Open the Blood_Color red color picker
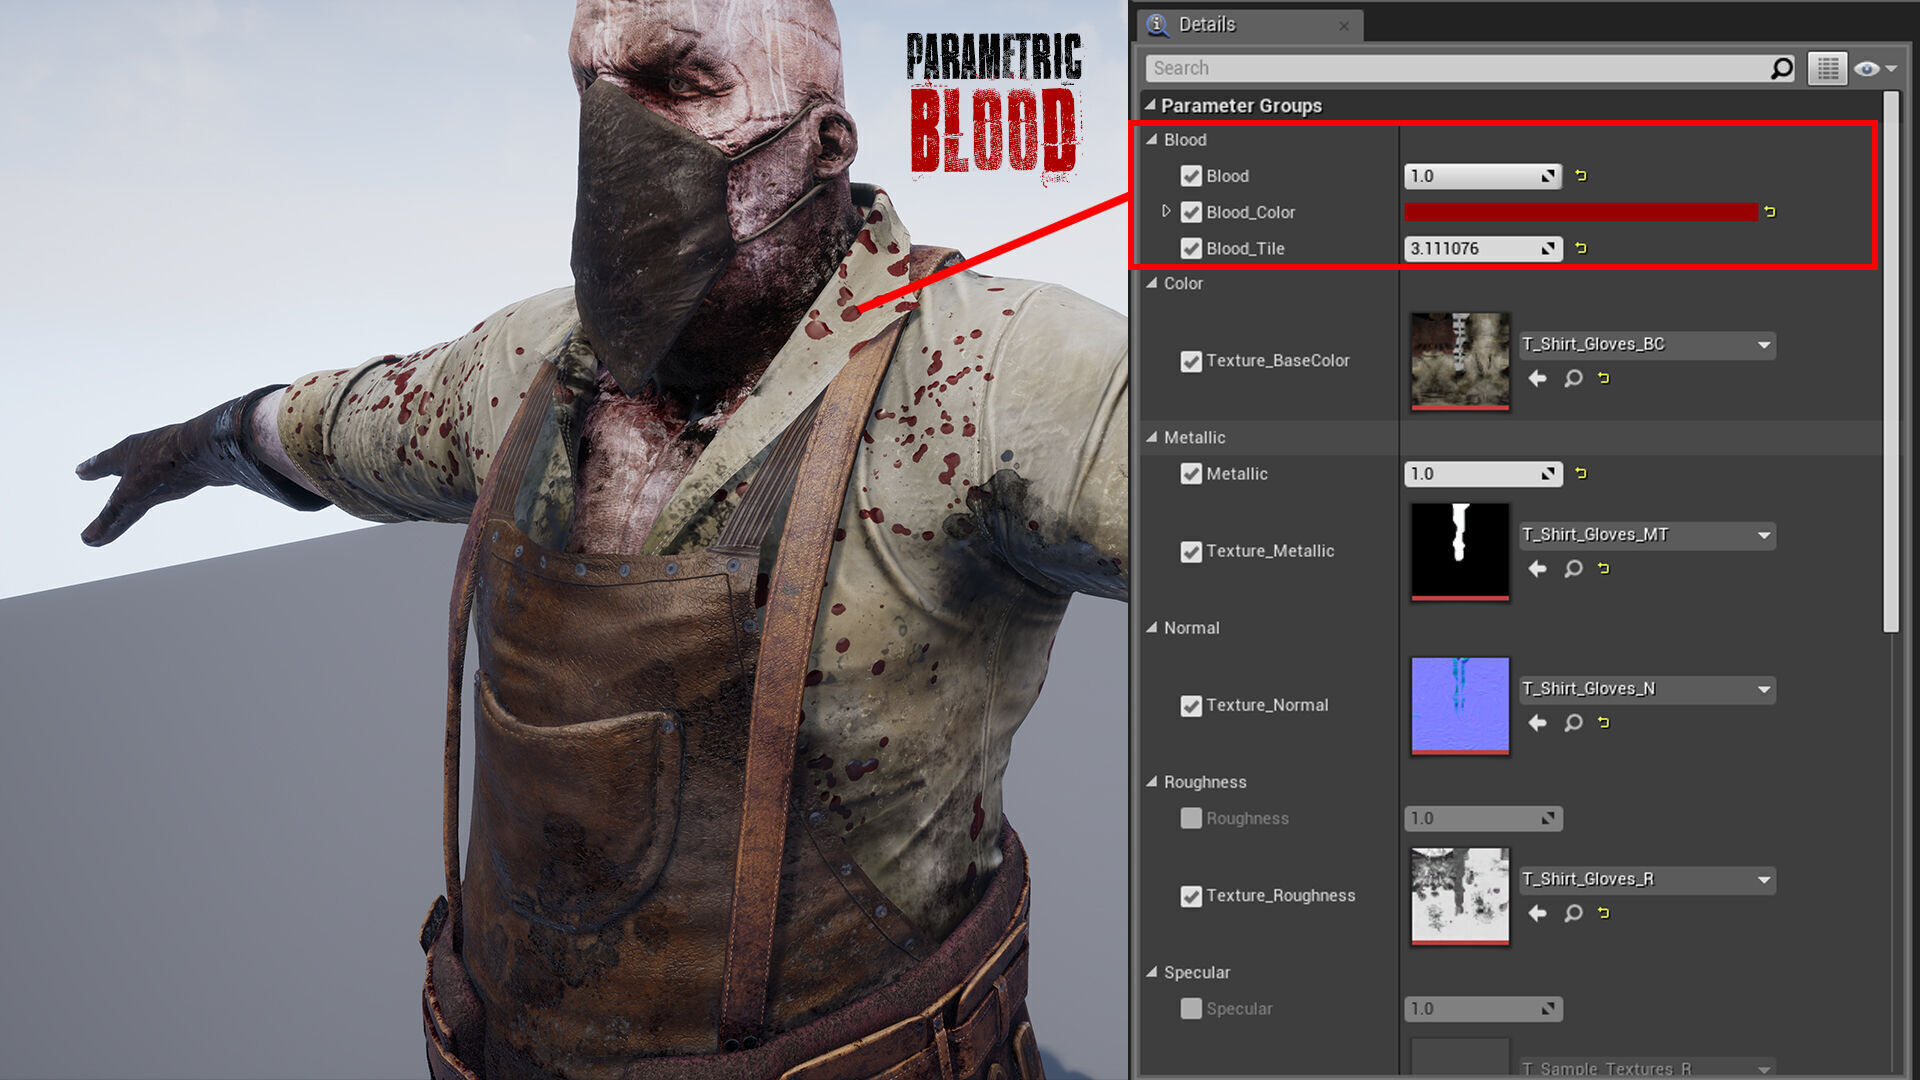Viewport: 1920px width, 1080px height. (1581, 212)
